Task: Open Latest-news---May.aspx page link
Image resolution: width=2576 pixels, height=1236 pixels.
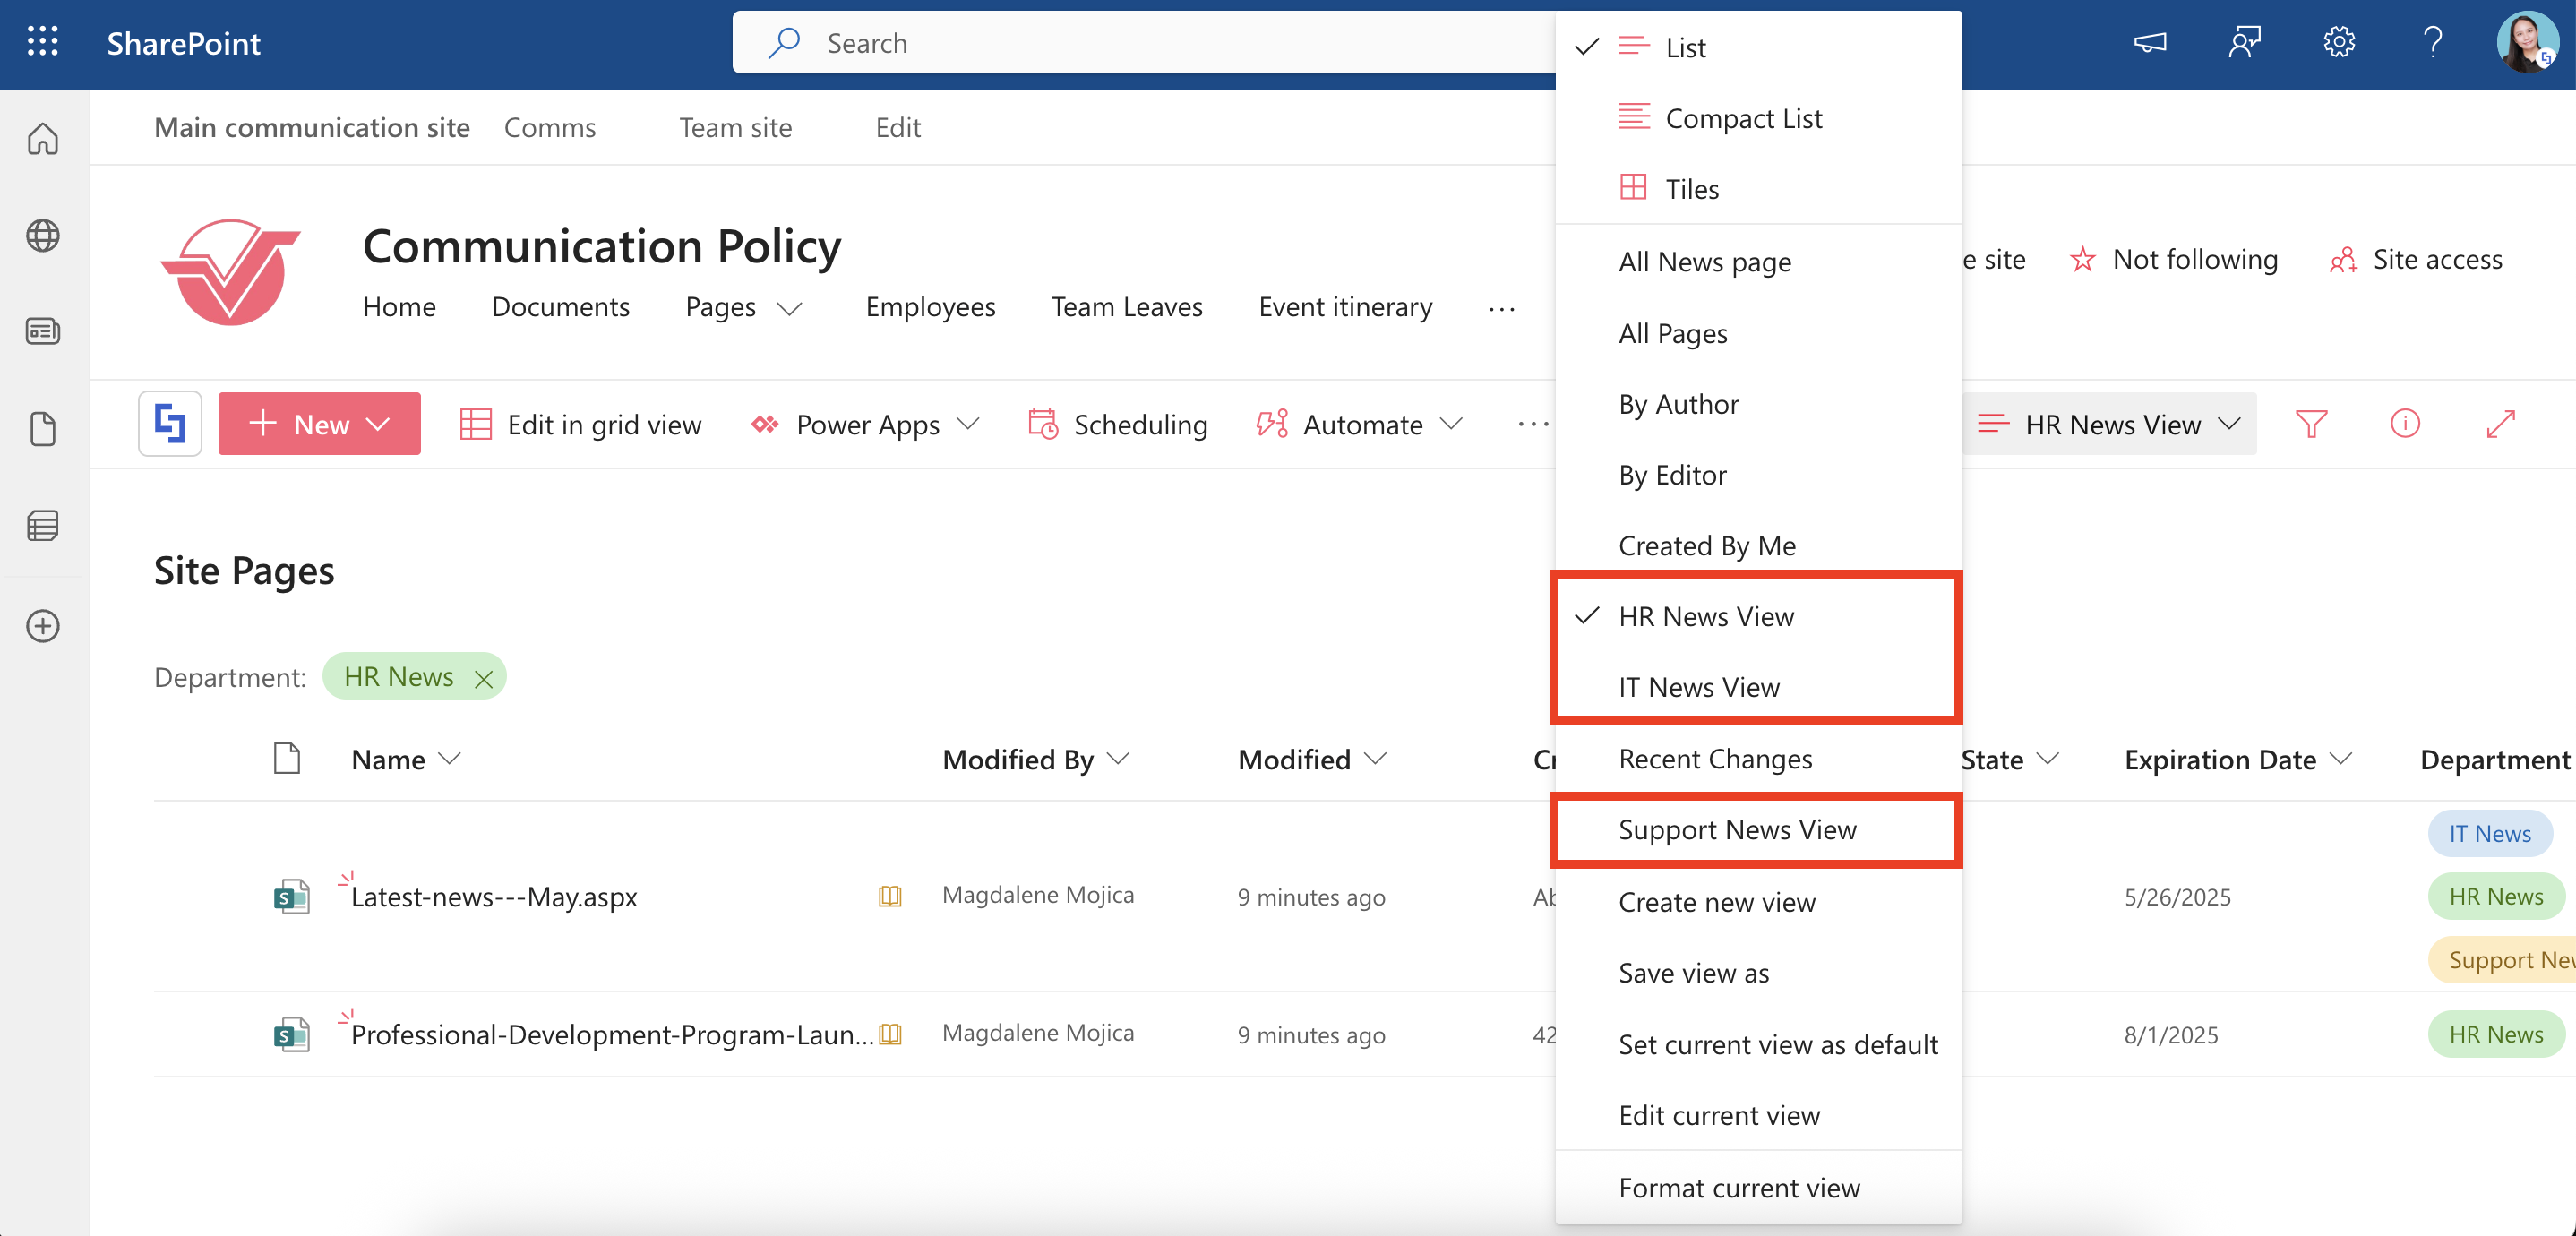Action: click(x=494, y=897)
